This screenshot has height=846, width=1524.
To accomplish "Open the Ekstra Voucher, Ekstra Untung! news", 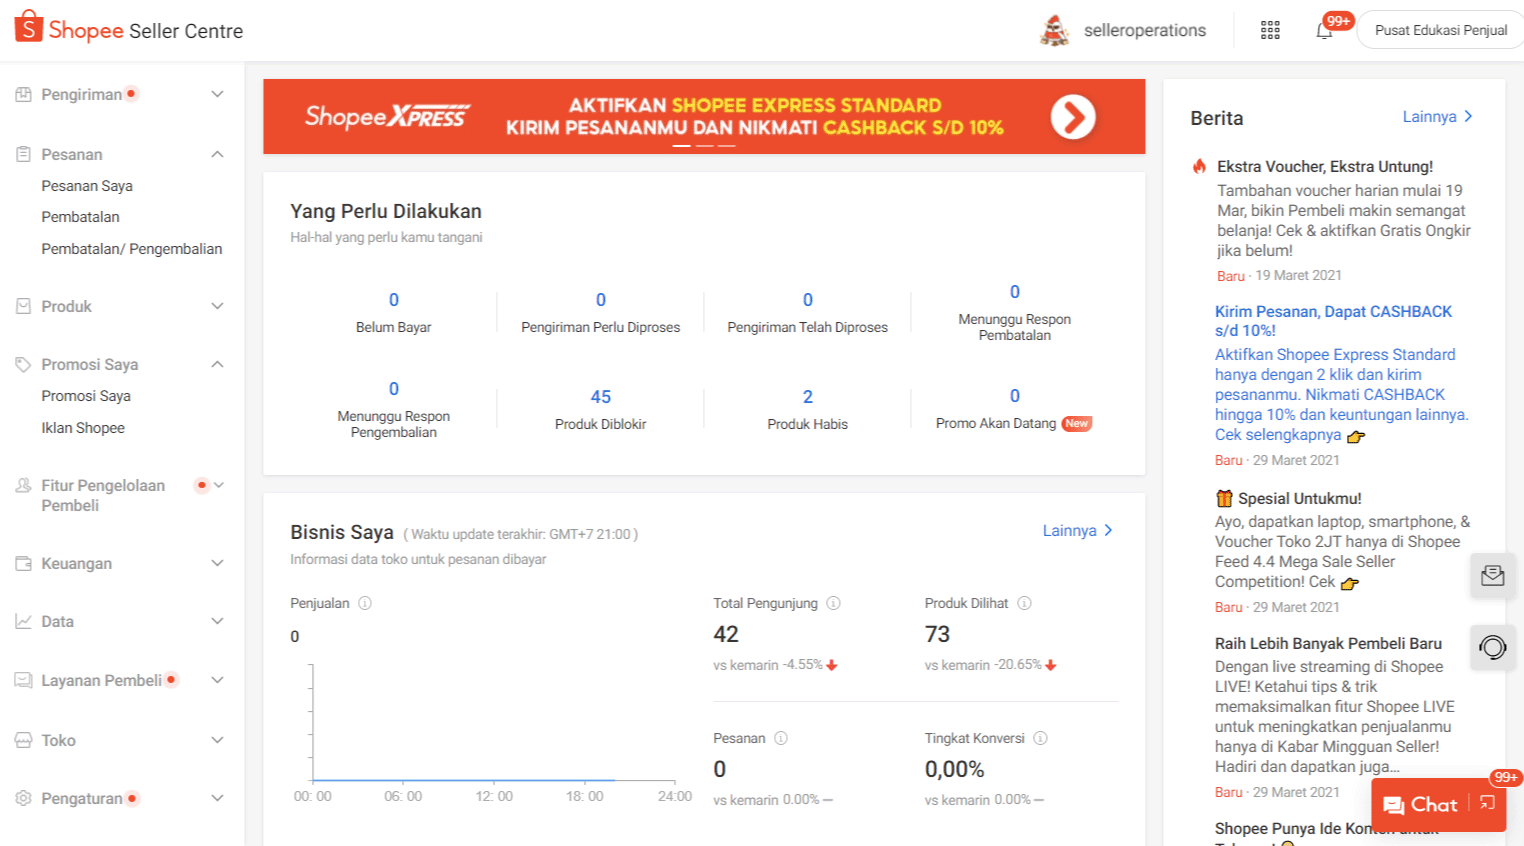I will point(1325,167).
